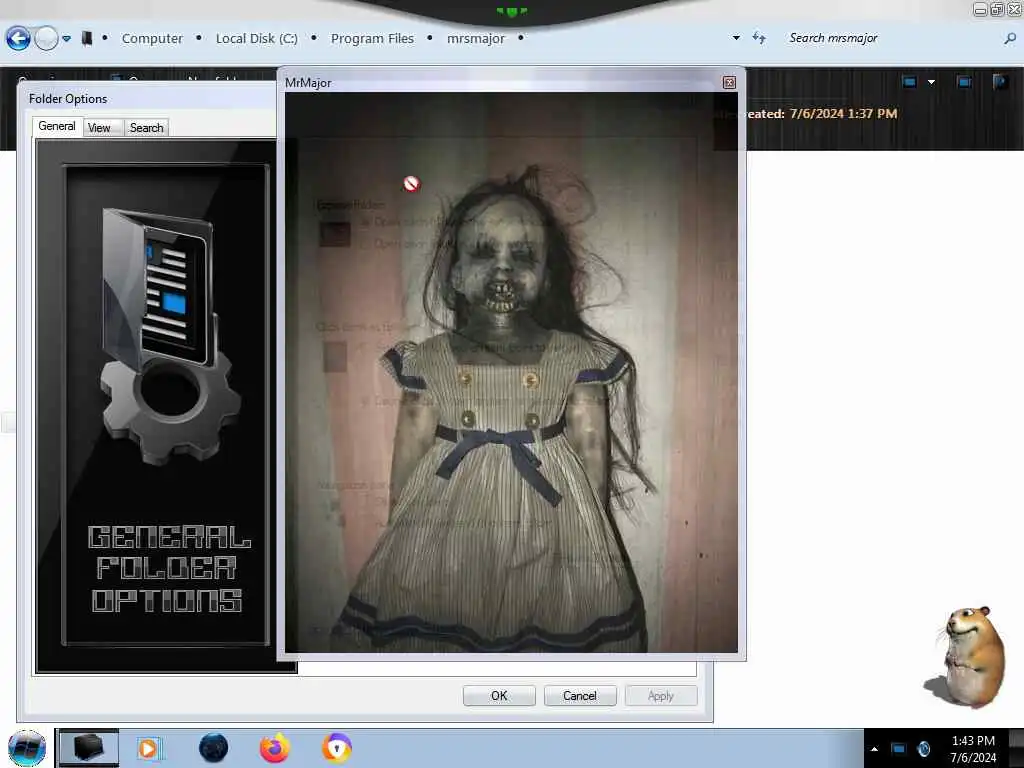This screenshot has height=768, width=1024.
Task: Open the Windows Start orb
Action: (27, 748)
